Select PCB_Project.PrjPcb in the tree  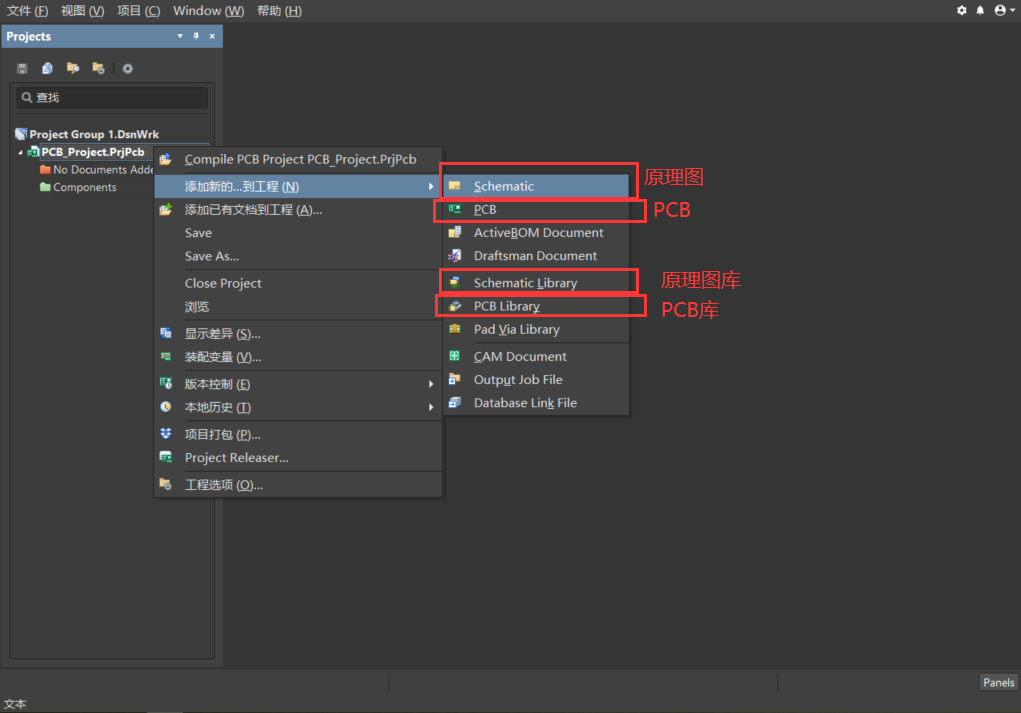click(92, 152)
